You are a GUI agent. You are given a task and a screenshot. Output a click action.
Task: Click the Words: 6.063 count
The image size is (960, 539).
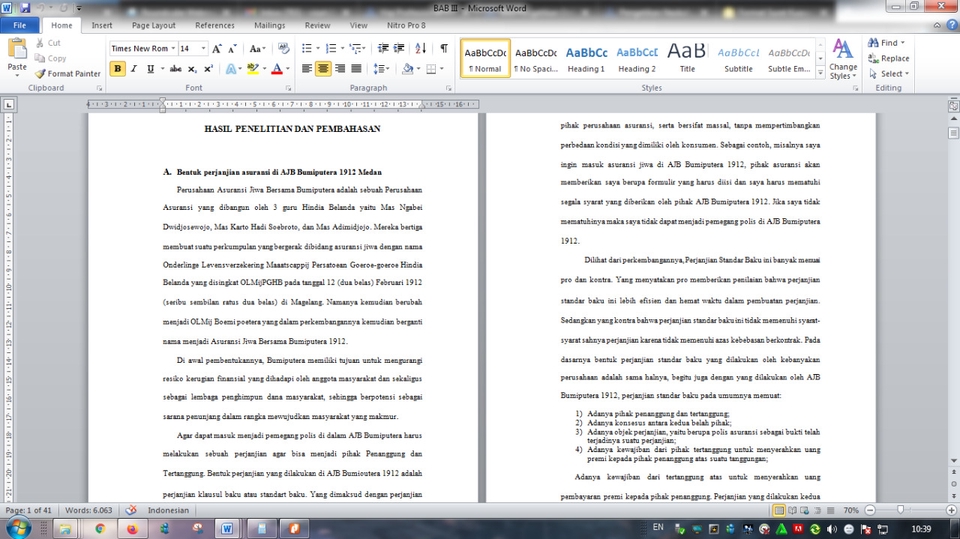point(89,510)
